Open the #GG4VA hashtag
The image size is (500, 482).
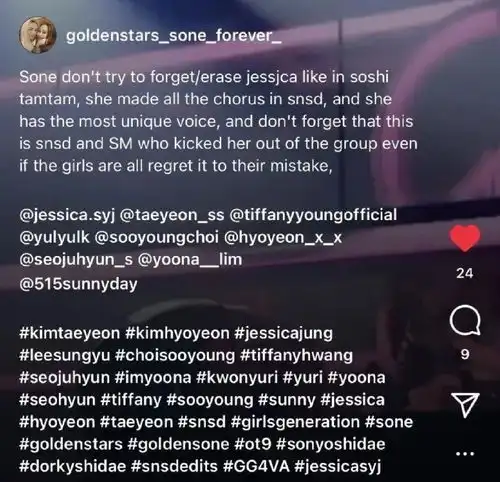[257, 466]
